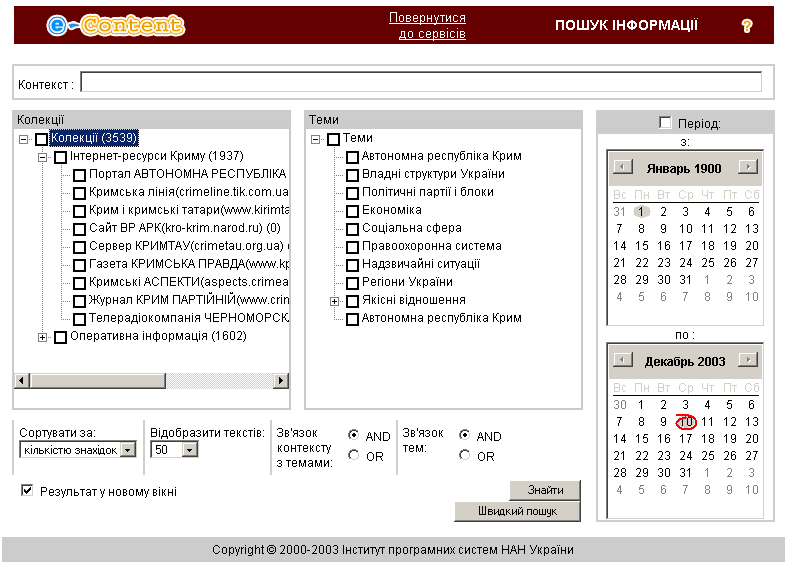This screenshot has width=789, height=570.
Task: Check Оперативна інформація (1602) checkbox
Action: pos(60,337)
